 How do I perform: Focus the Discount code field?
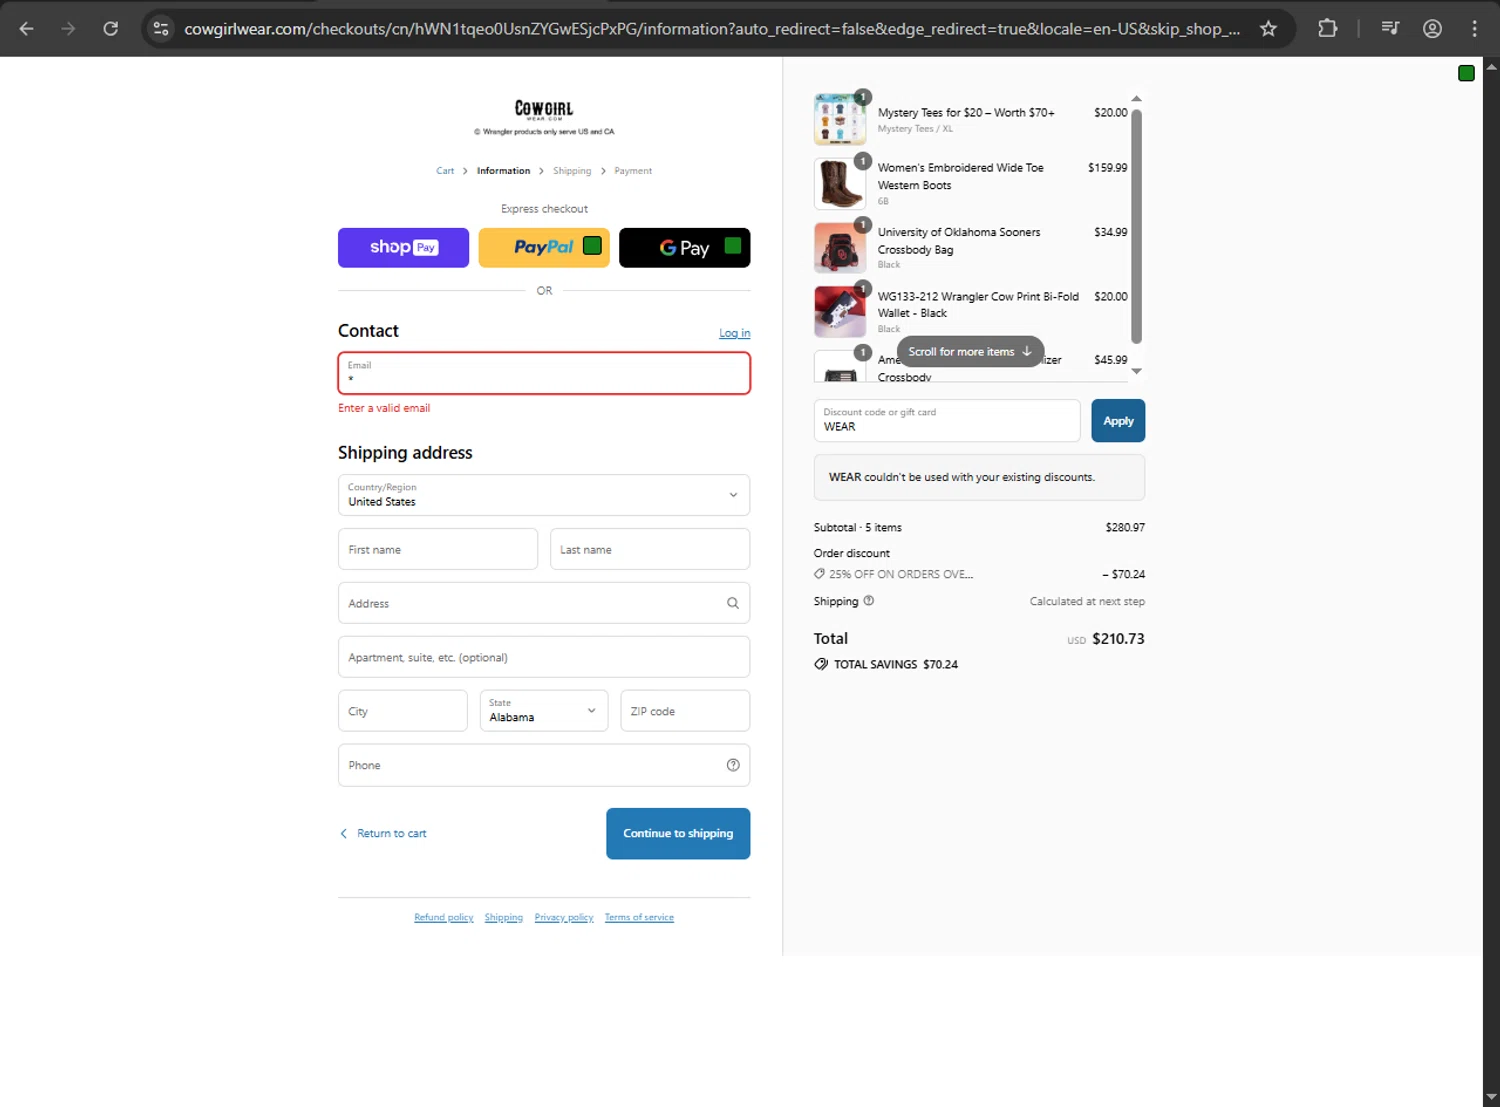click(x=947, y=421)
